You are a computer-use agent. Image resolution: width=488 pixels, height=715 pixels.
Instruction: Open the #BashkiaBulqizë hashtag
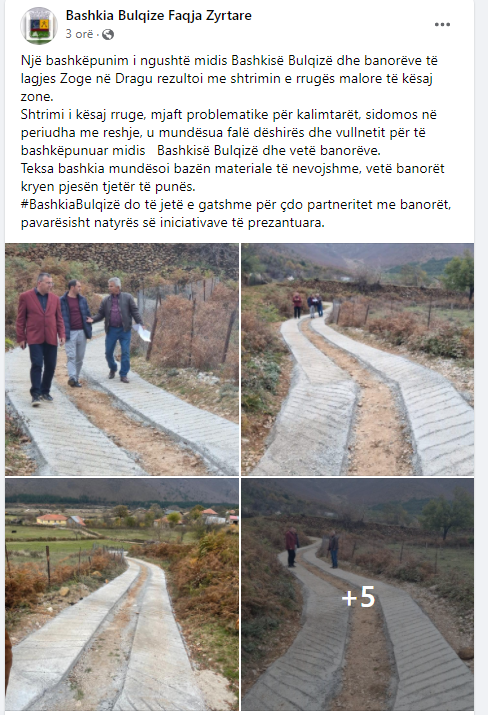pyautogui.click(x=71, y=205)
